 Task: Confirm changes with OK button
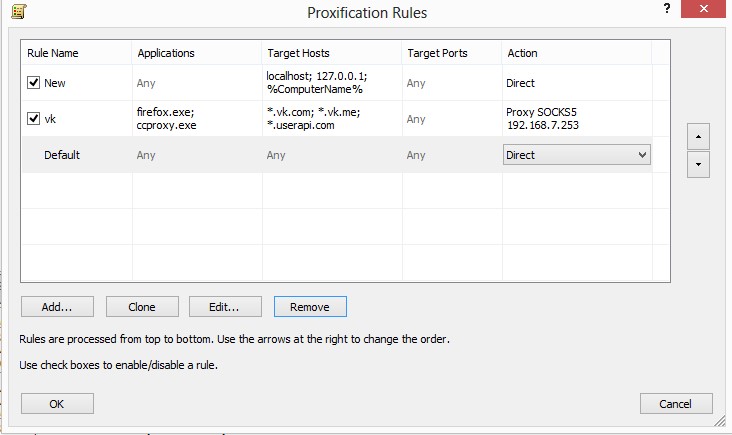point(57,403)
